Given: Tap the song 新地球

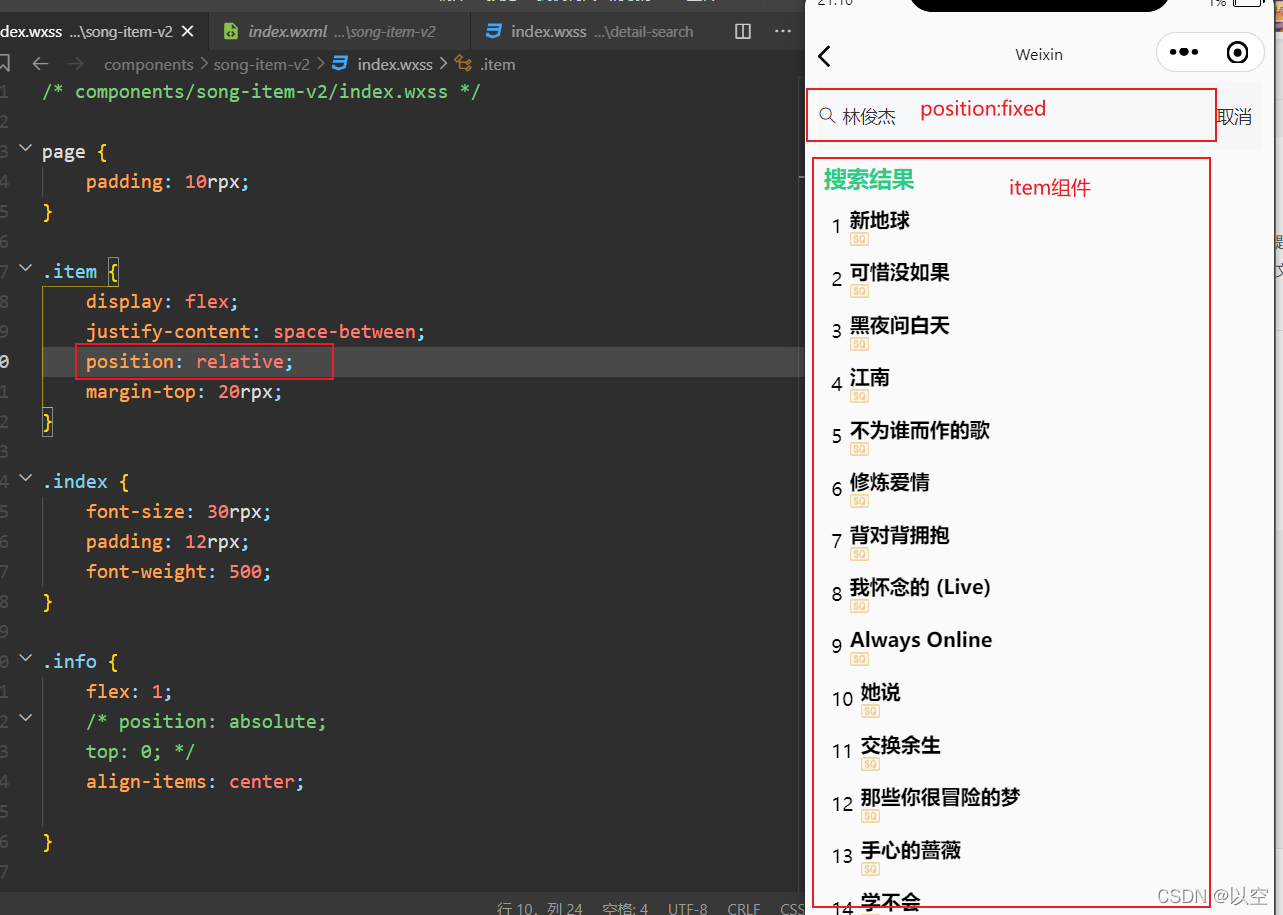Looking at the screenshot, I should (x=880, y=220).
